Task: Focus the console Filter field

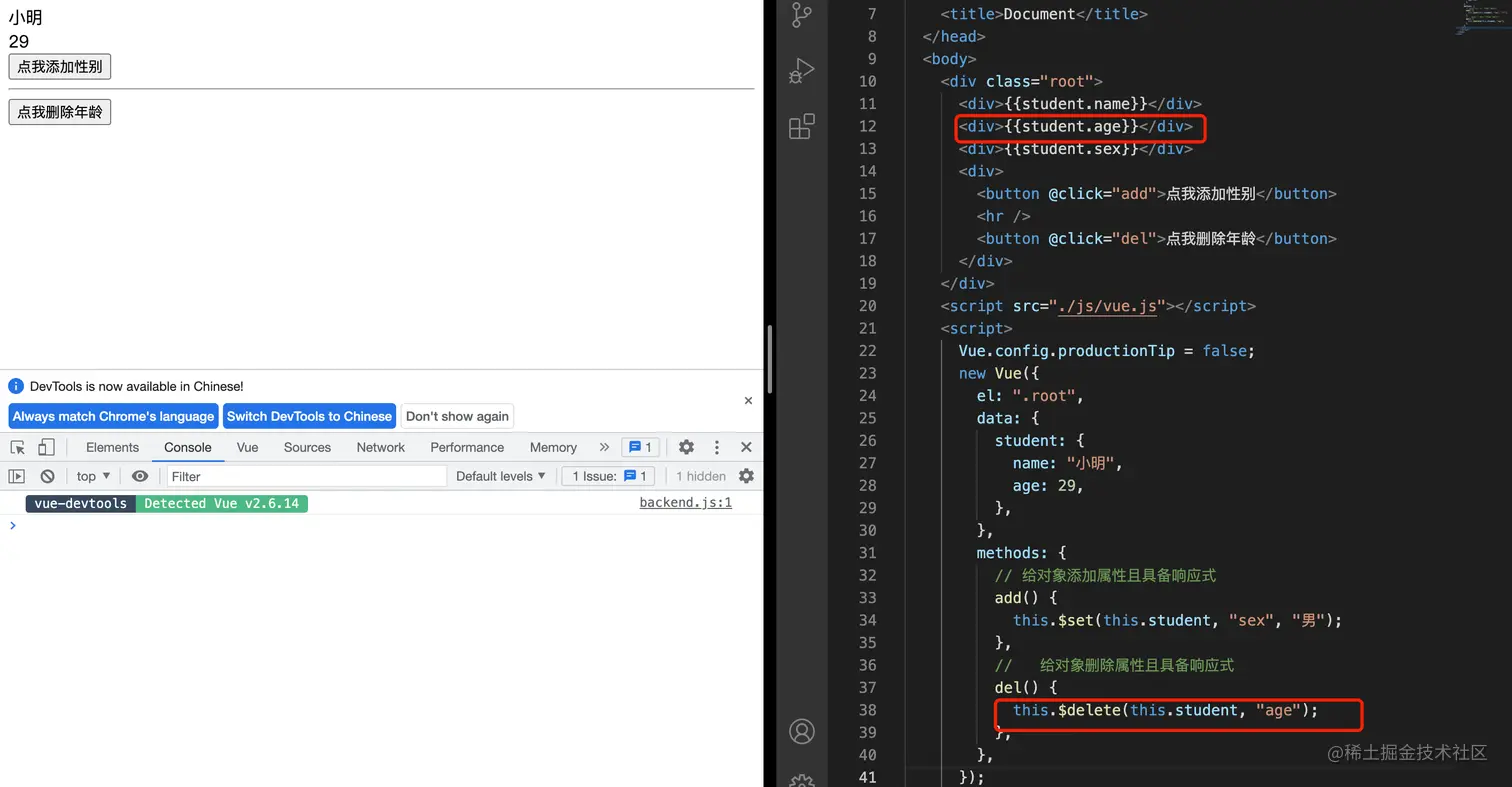Action: [307, 476]
